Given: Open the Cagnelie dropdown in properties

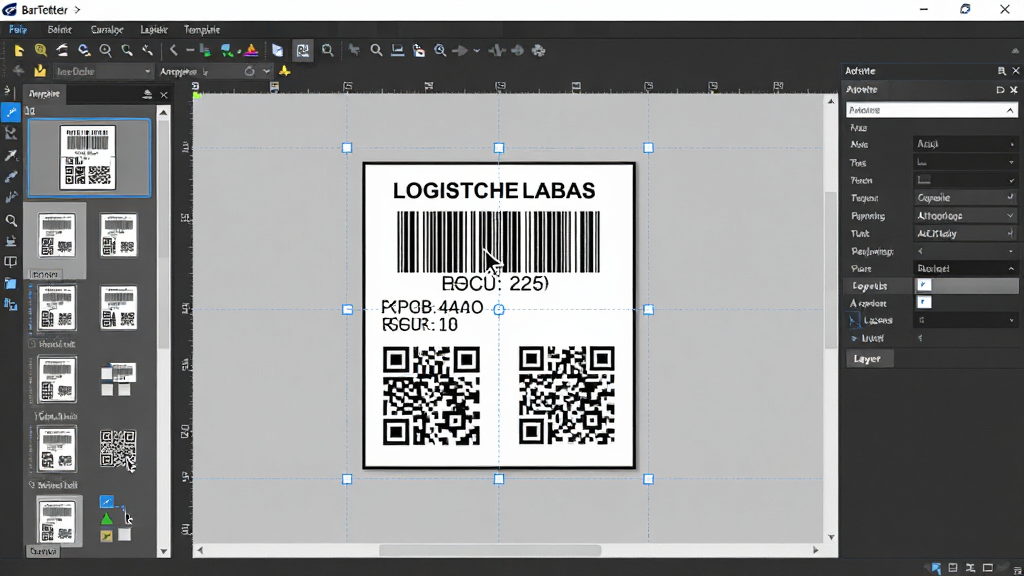Looking at the screenshot, I should click(965, 197).
